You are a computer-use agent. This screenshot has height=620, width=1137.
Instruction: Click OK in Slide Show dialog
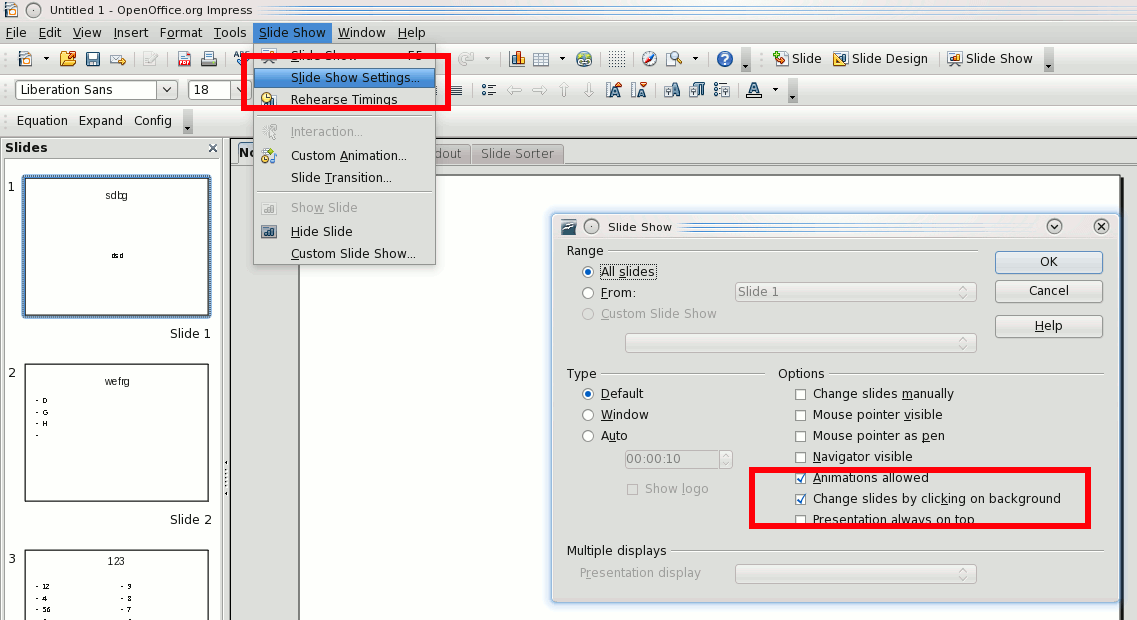[x=1049, y=262]
